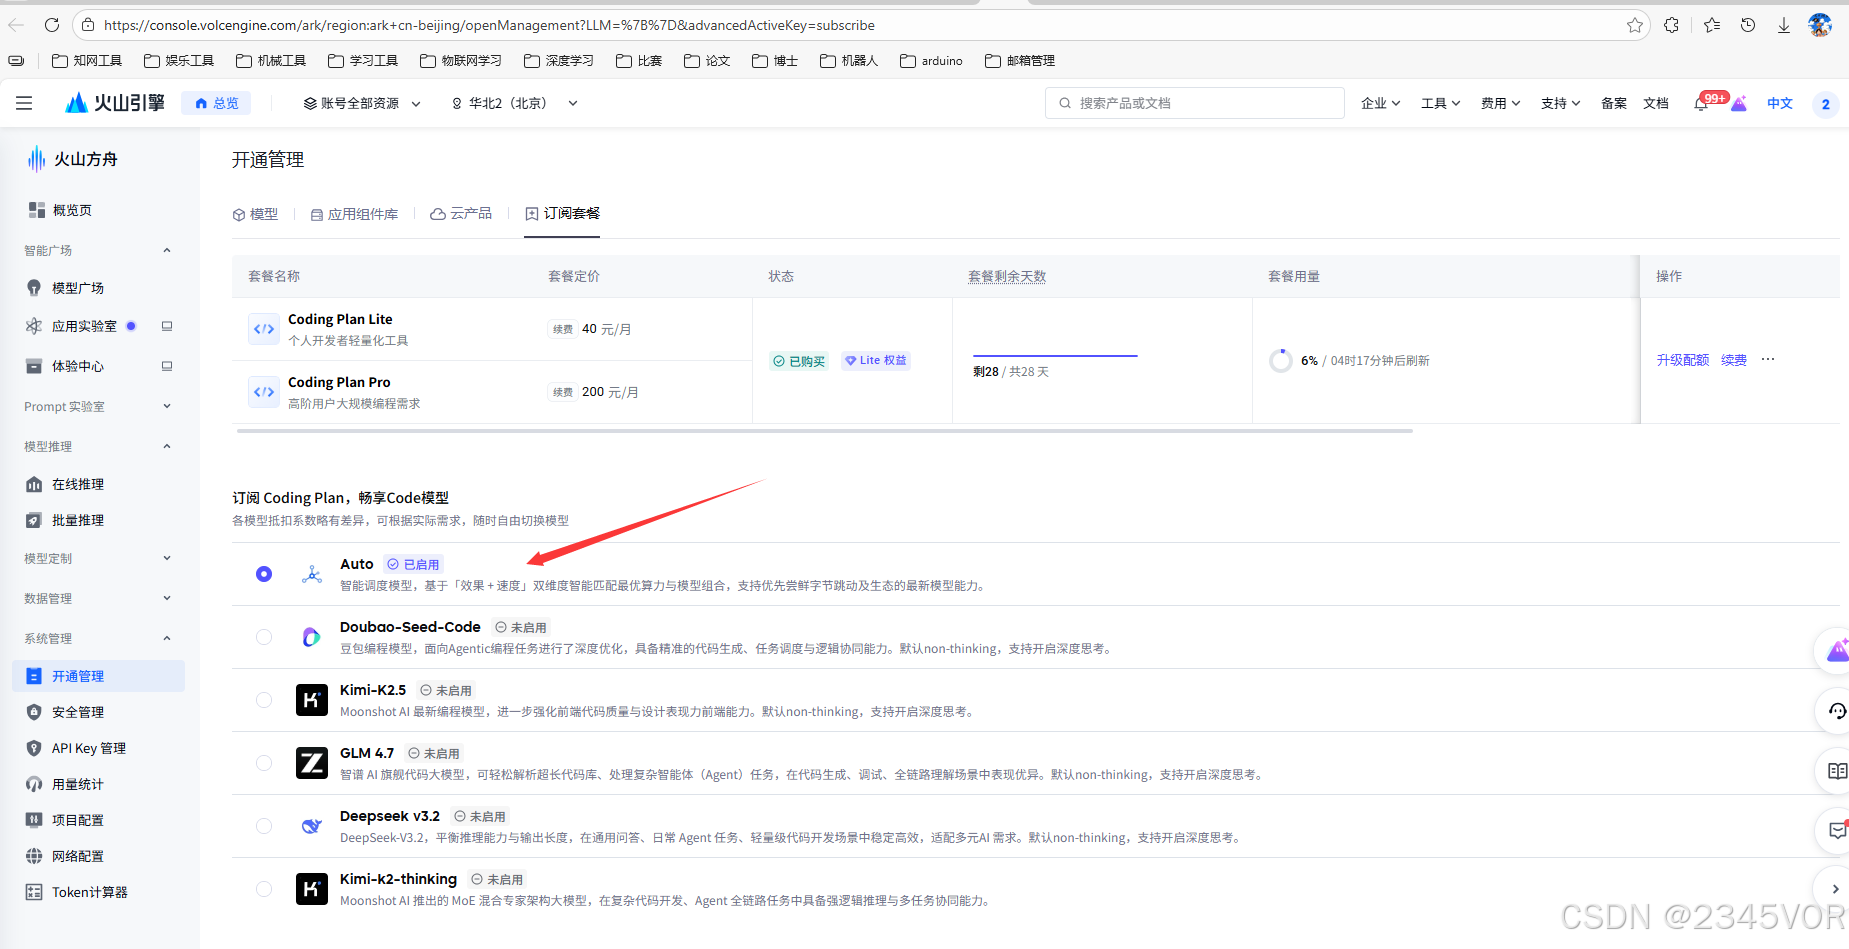Select the Deepseek v3.2 radio button
Screen dimensions: 1849x949
[264, 826]
